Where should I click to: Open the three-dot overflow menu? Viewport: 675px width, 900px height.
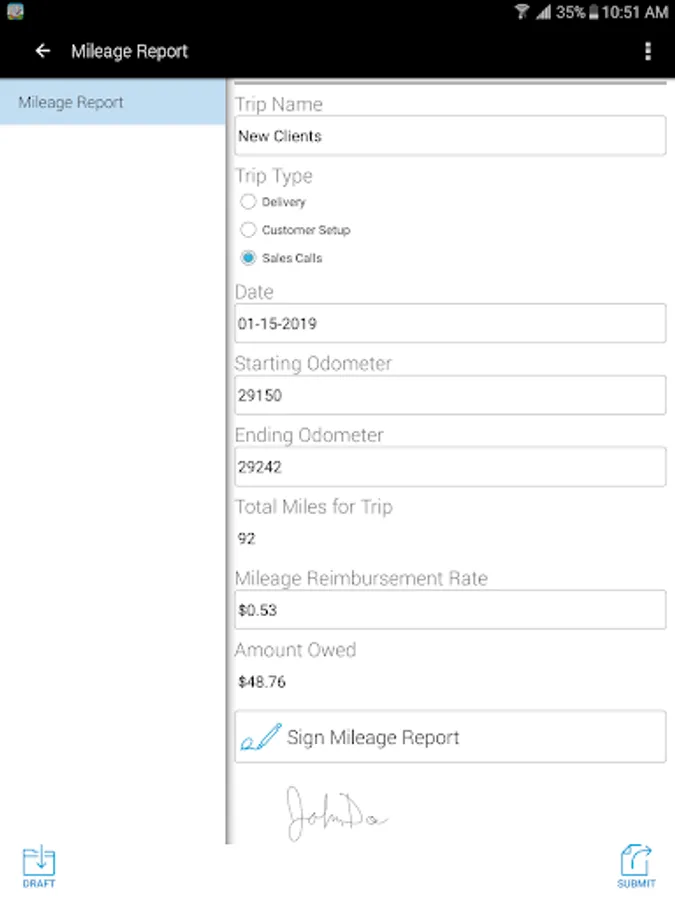coord(648,51)
